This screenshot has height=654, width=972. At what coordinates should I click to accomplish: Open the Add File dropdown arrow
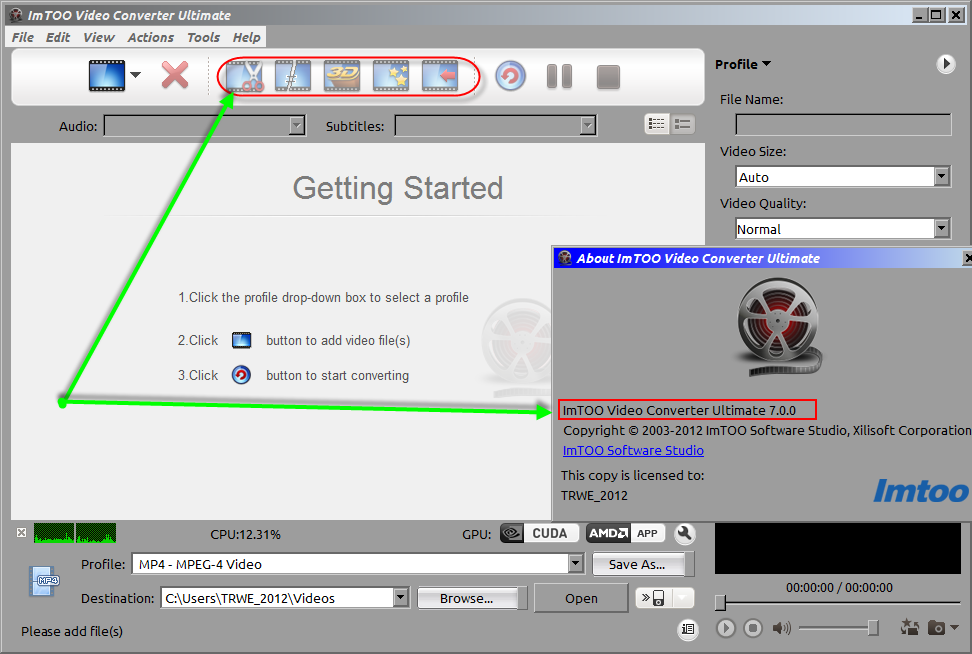135,75
